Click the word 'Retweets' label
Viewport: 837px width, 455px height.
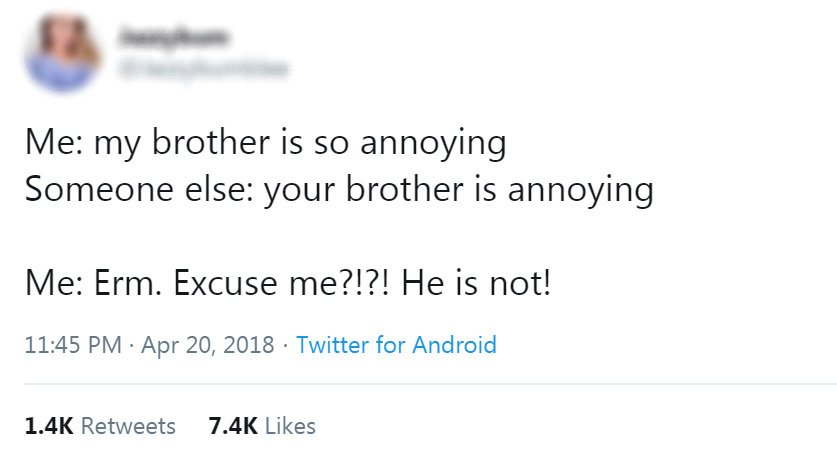(128, 426)
